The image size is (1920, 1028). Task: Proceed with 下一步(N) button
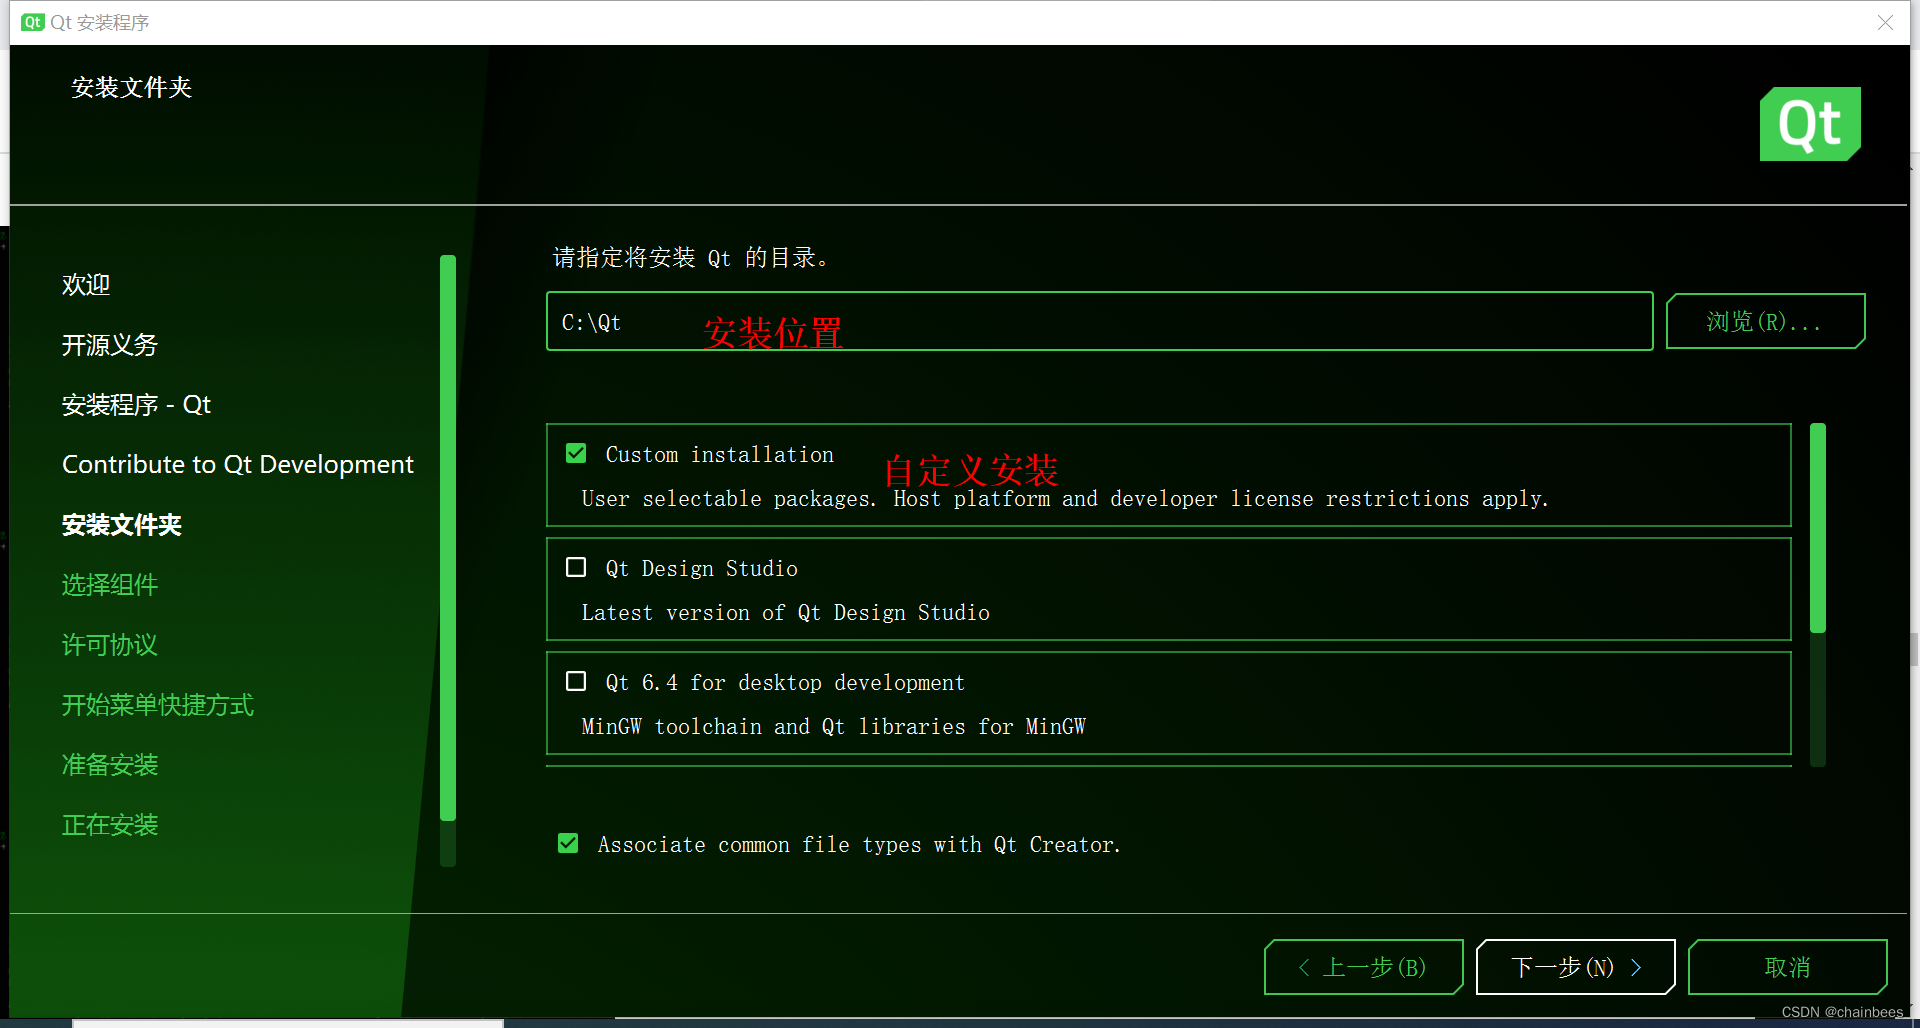pos(1575,967)
